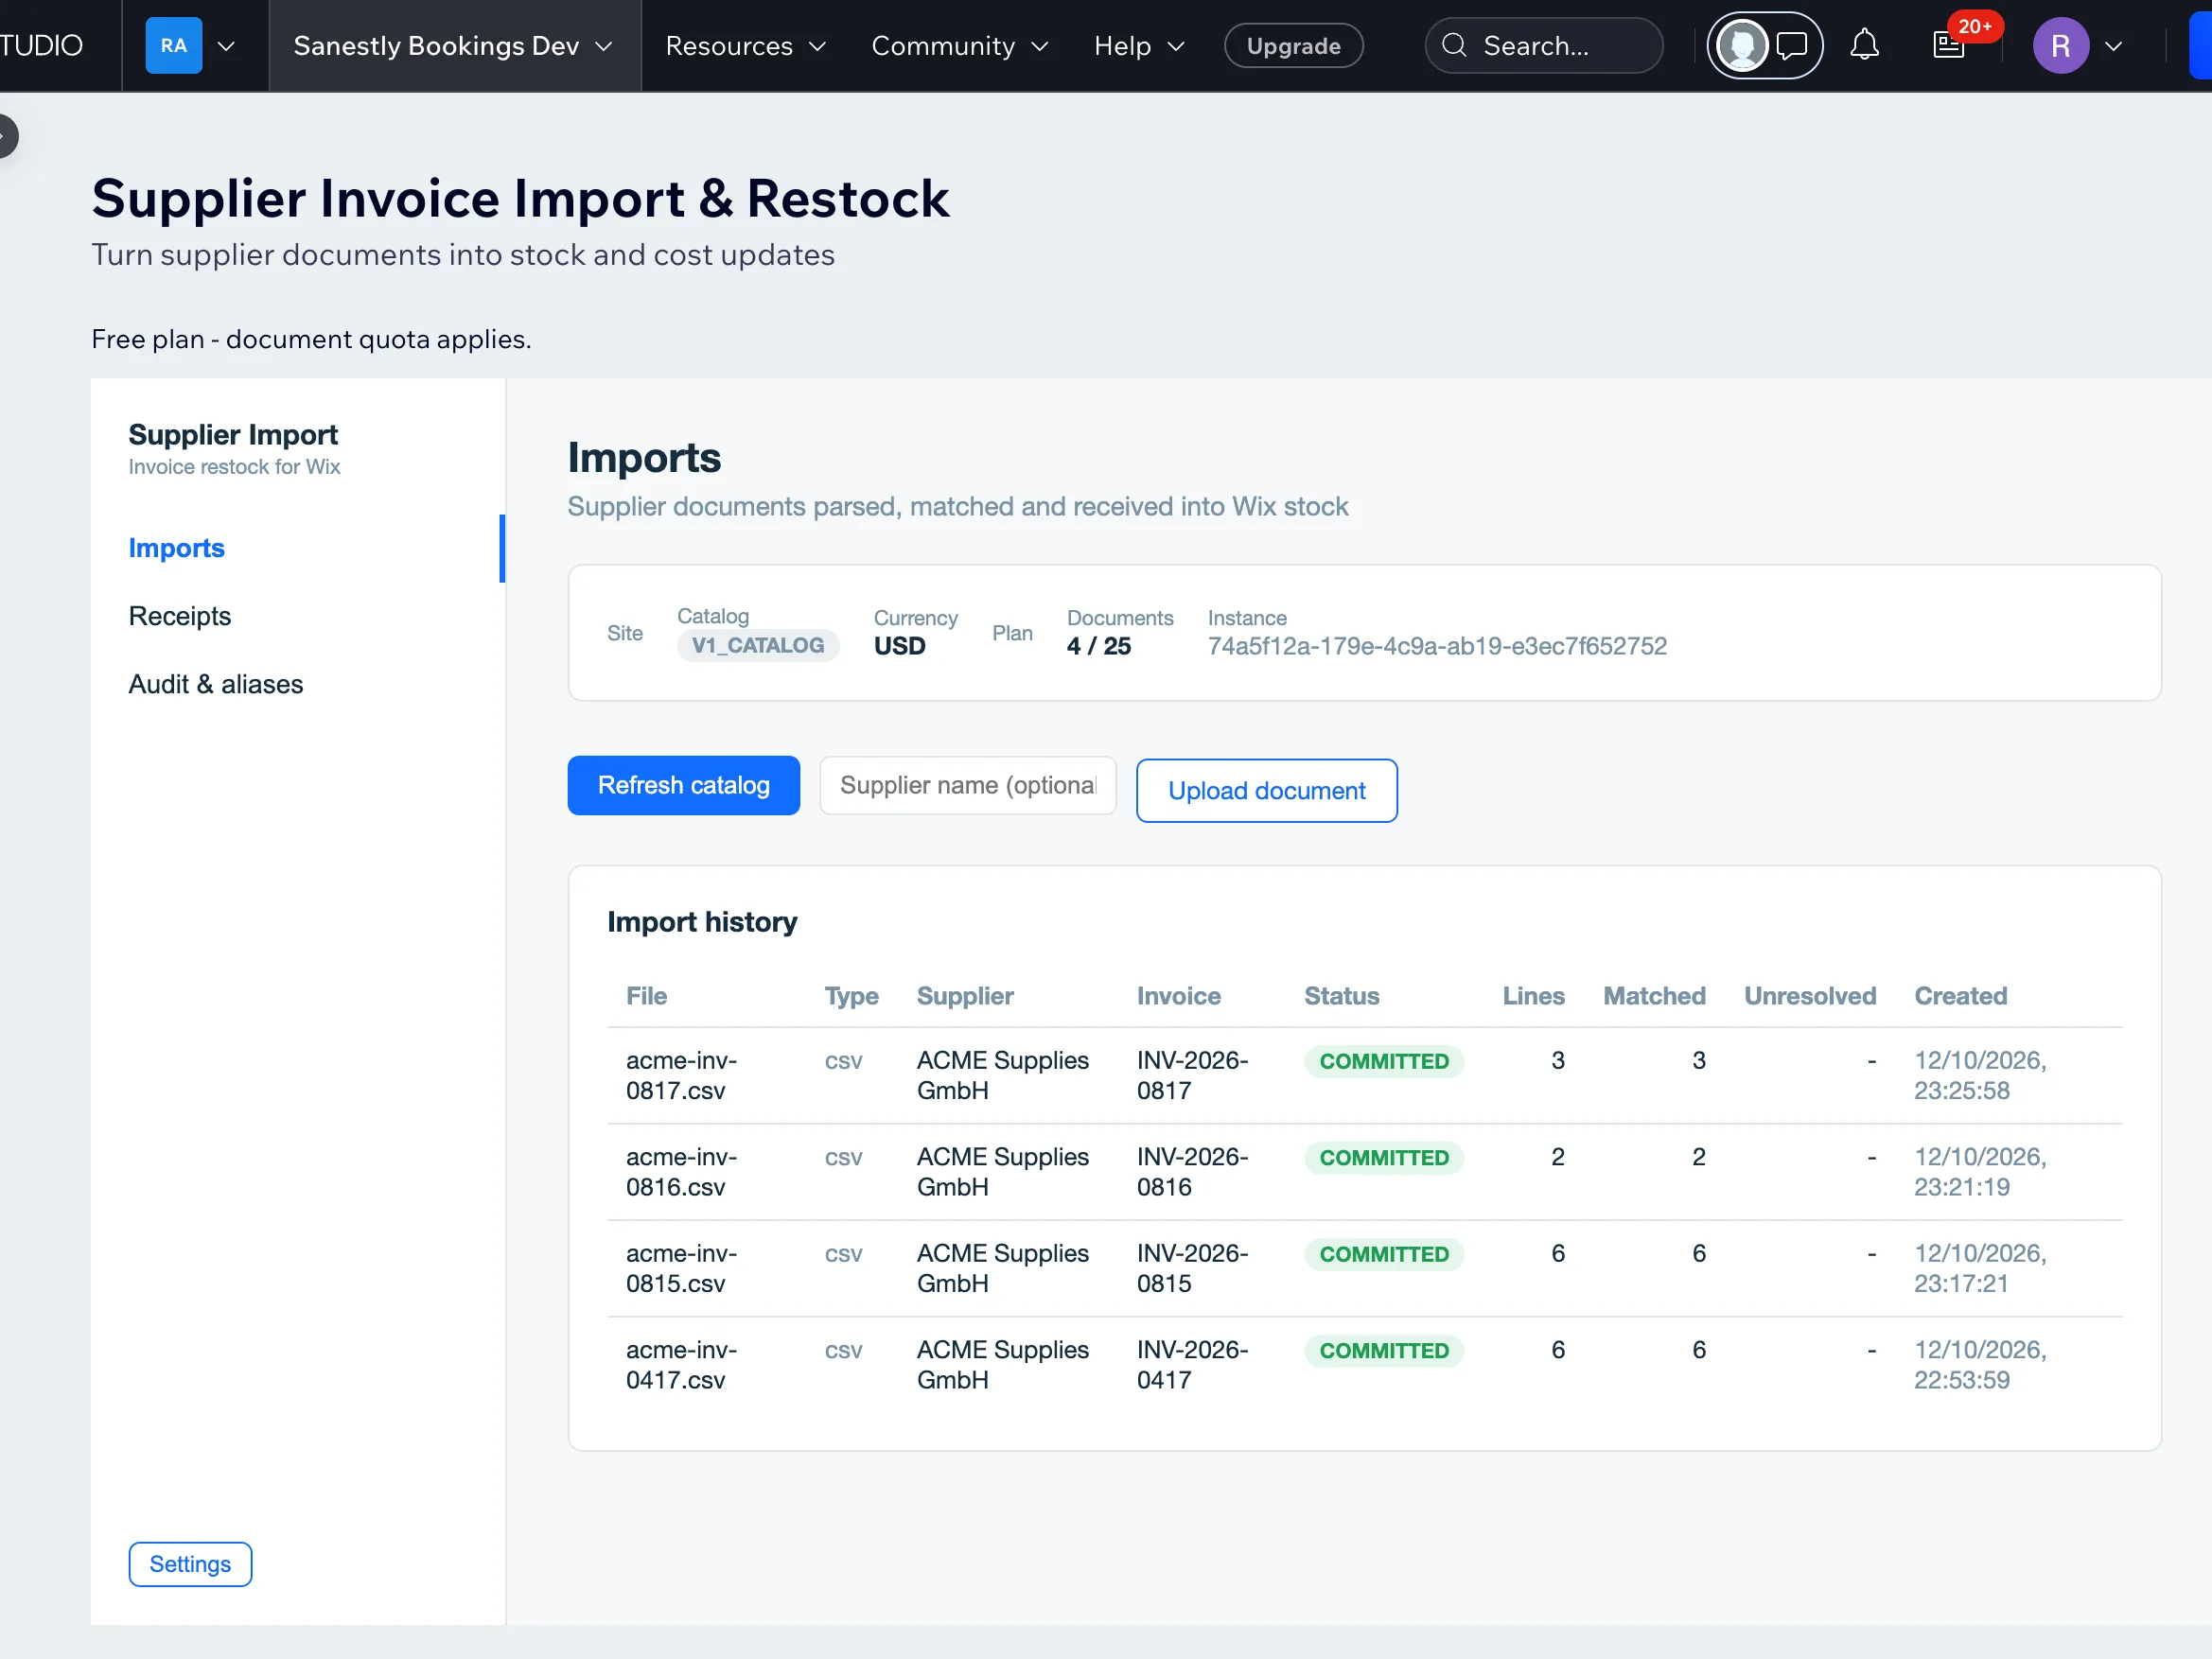Click the purple R profile avatar

click(x=2060, y=45)
